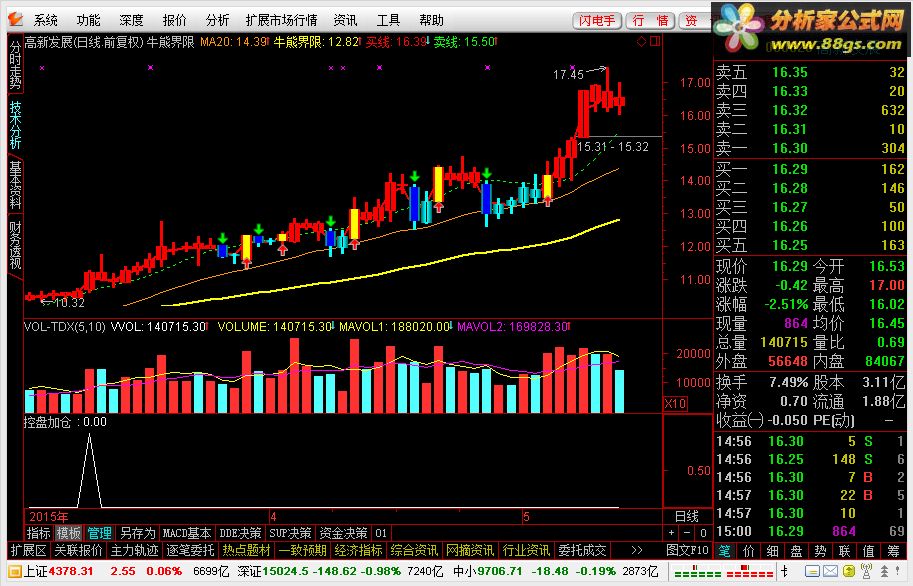Click the red split-panel square icon

pyautogui.click(x=655, y=41)
